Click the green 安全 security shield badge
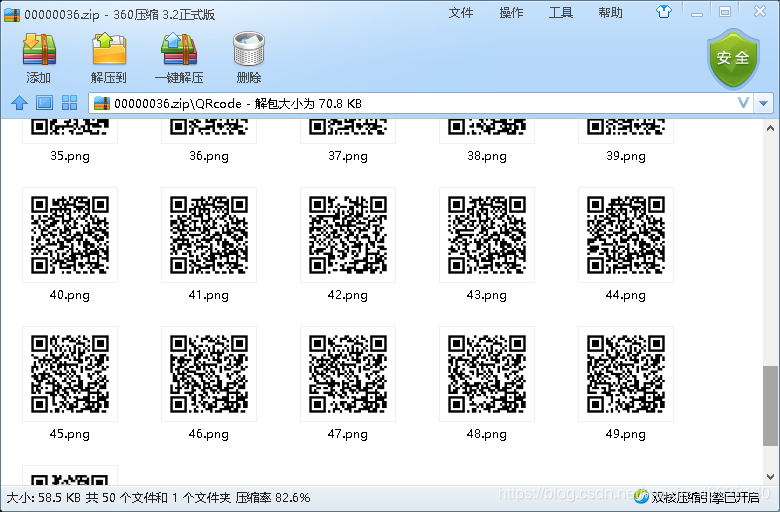This screenshot has width=780, height=512. click(x=733, y=59)
